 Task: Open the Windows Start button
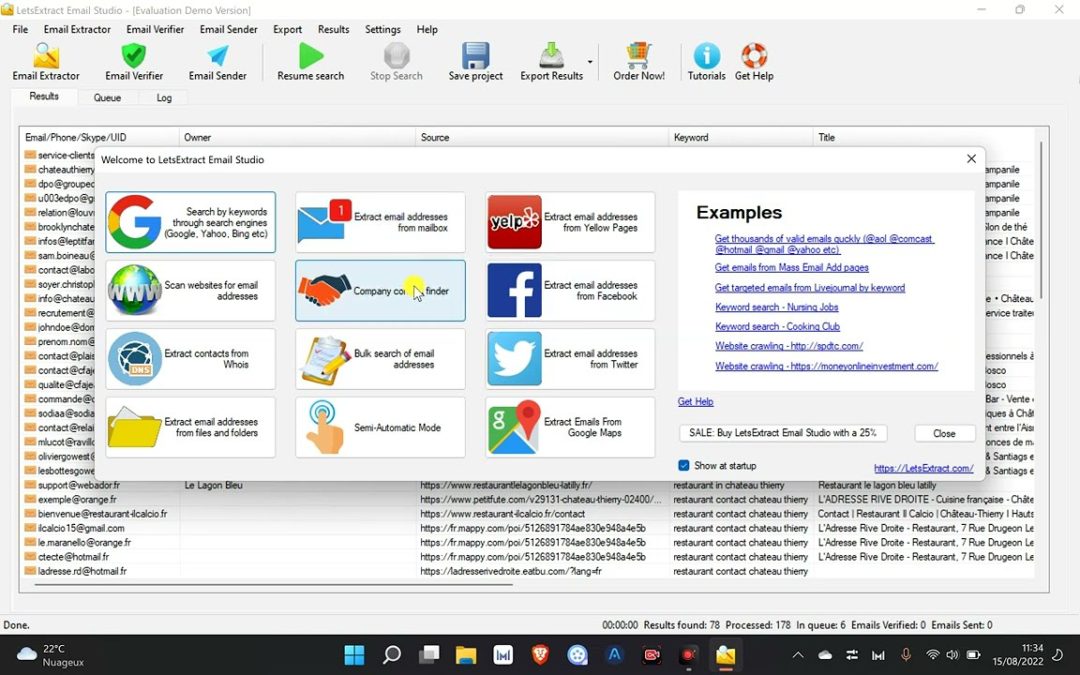[x=354, y=654]
